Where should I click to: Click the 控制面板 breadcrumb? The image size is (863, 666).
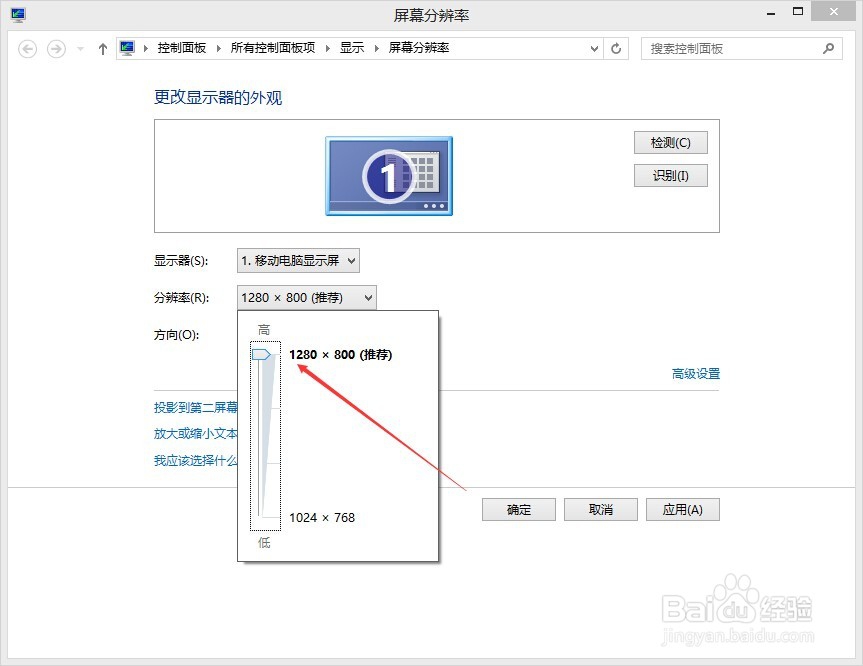[182, 48]
